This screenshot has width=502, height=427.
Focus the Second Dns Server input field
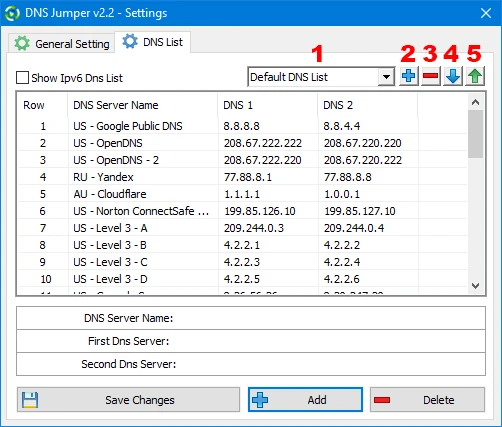[251, 364]
